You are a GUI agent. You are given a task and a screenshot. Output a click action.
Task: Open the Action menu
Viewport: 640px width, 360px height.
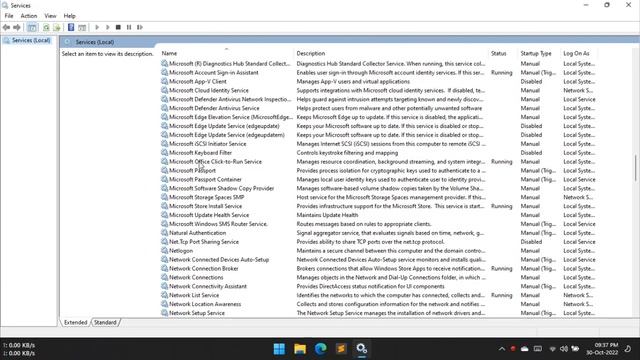point(29,16)
